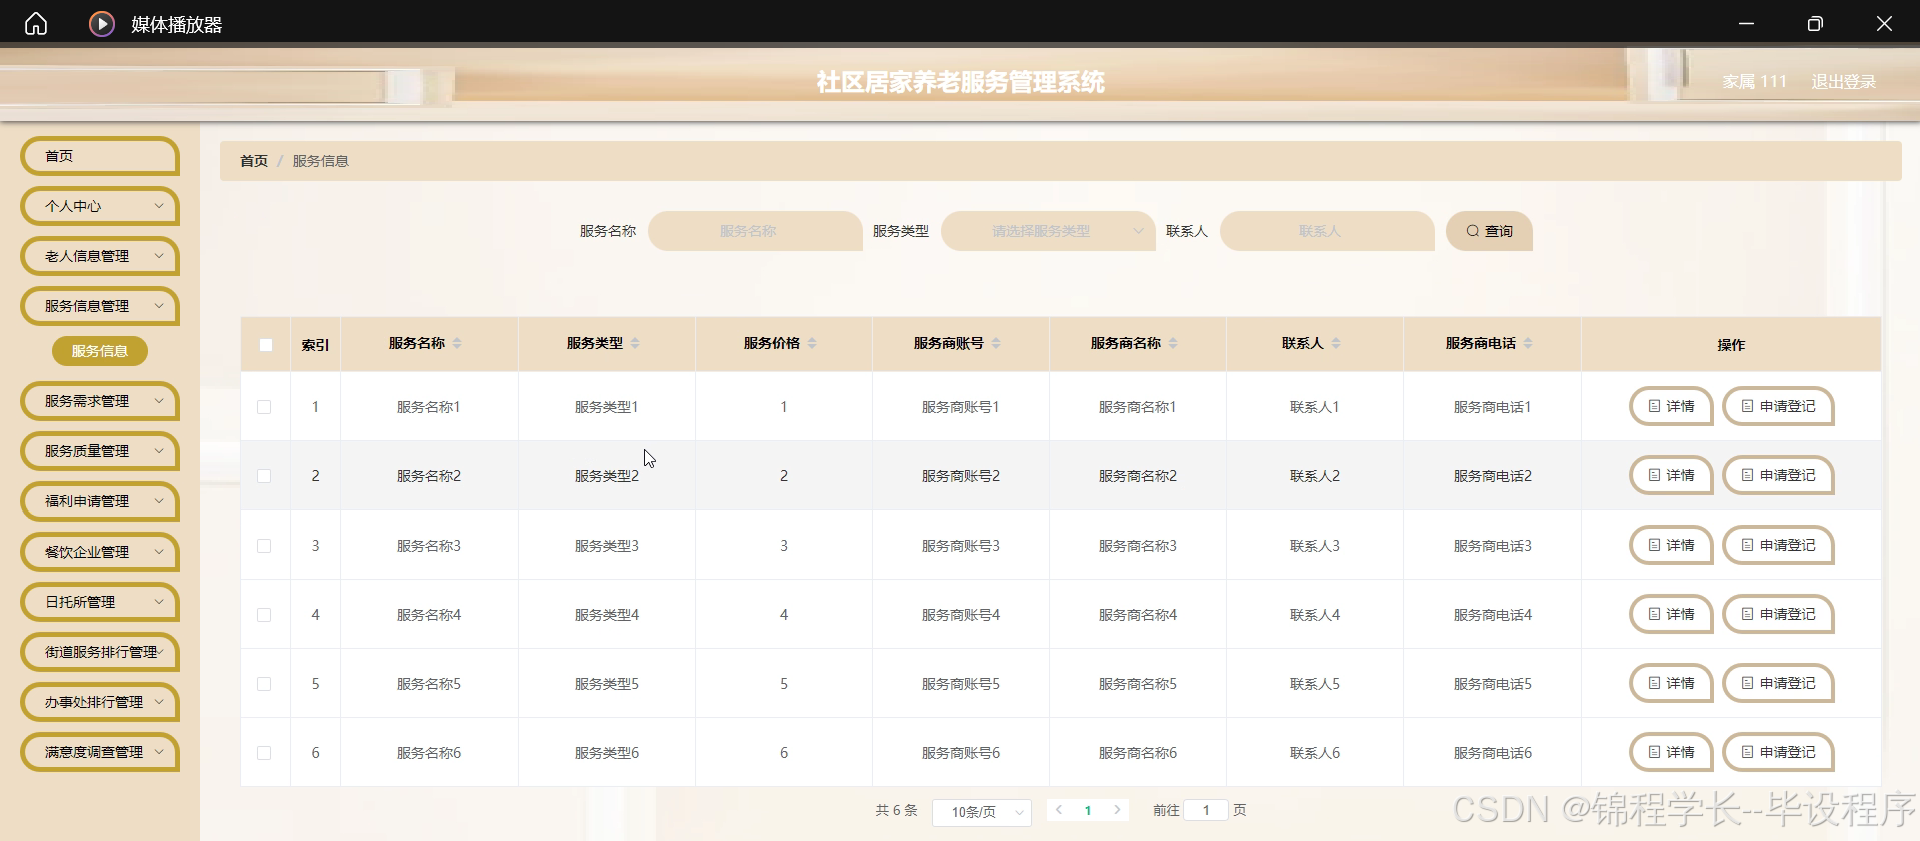Click the 家属 111 user label
The width and height of the screenshot is (1920, 841).
pos(1754,82)
